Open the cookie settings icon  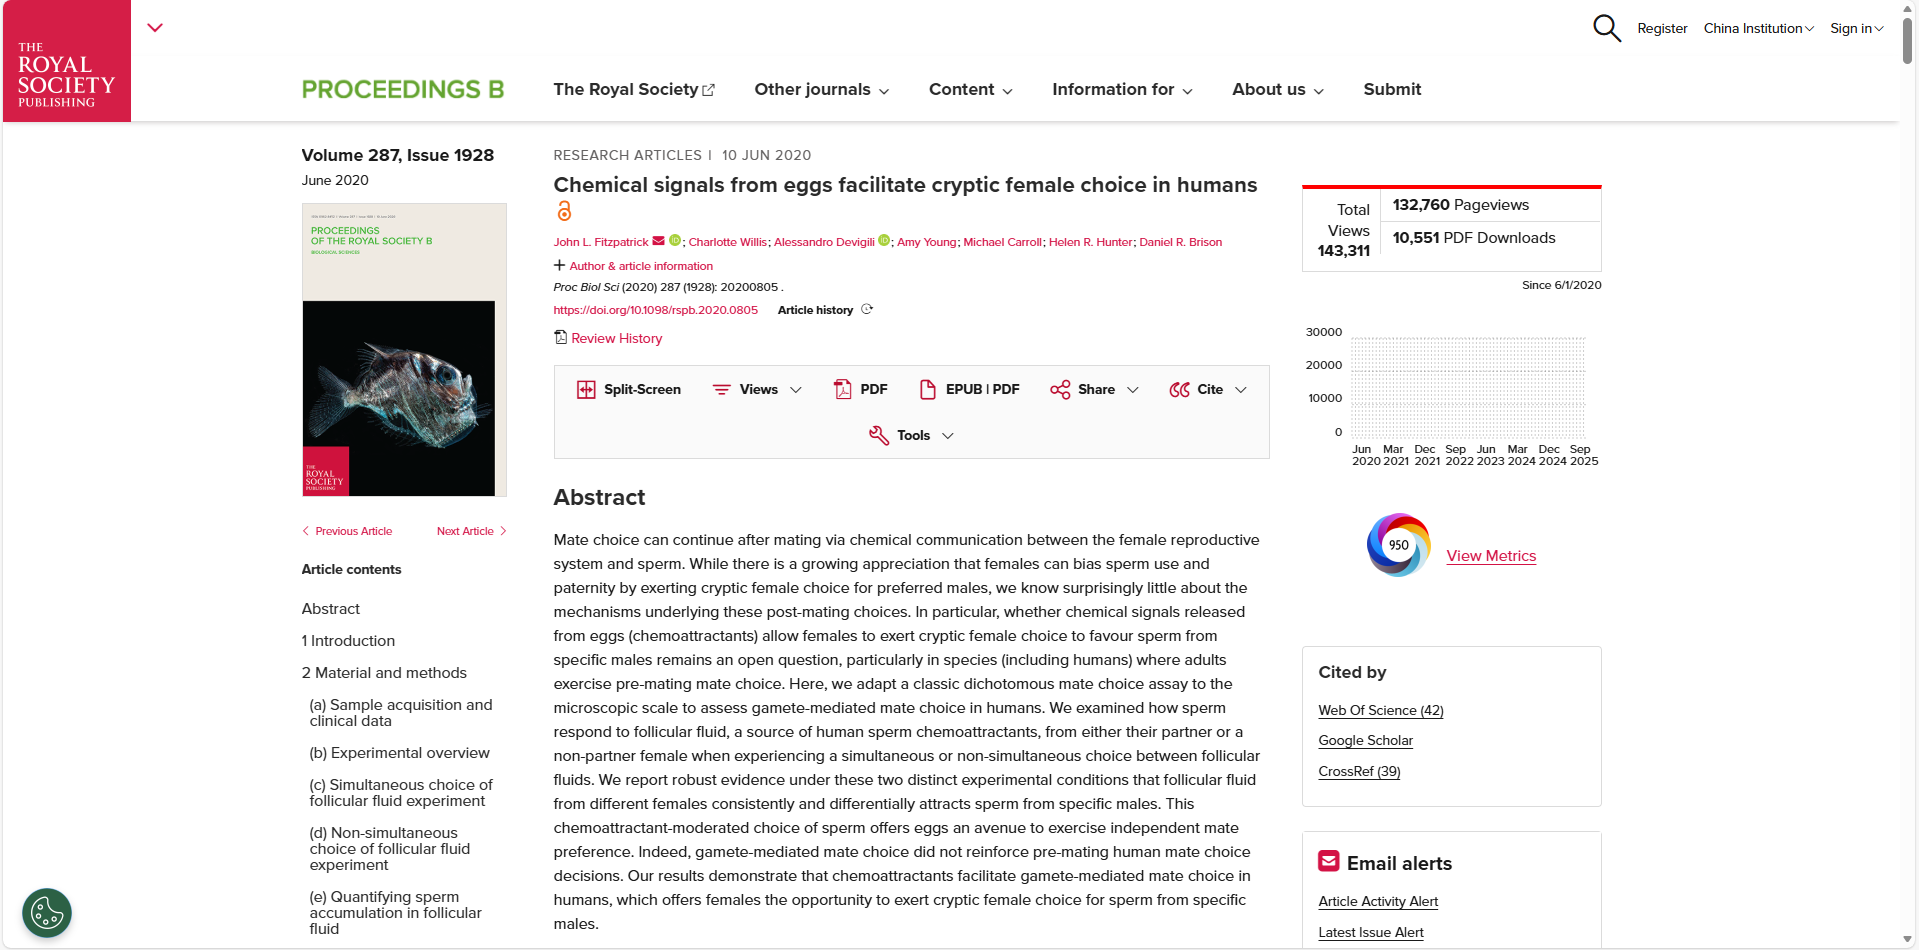(x=47, y=912)
